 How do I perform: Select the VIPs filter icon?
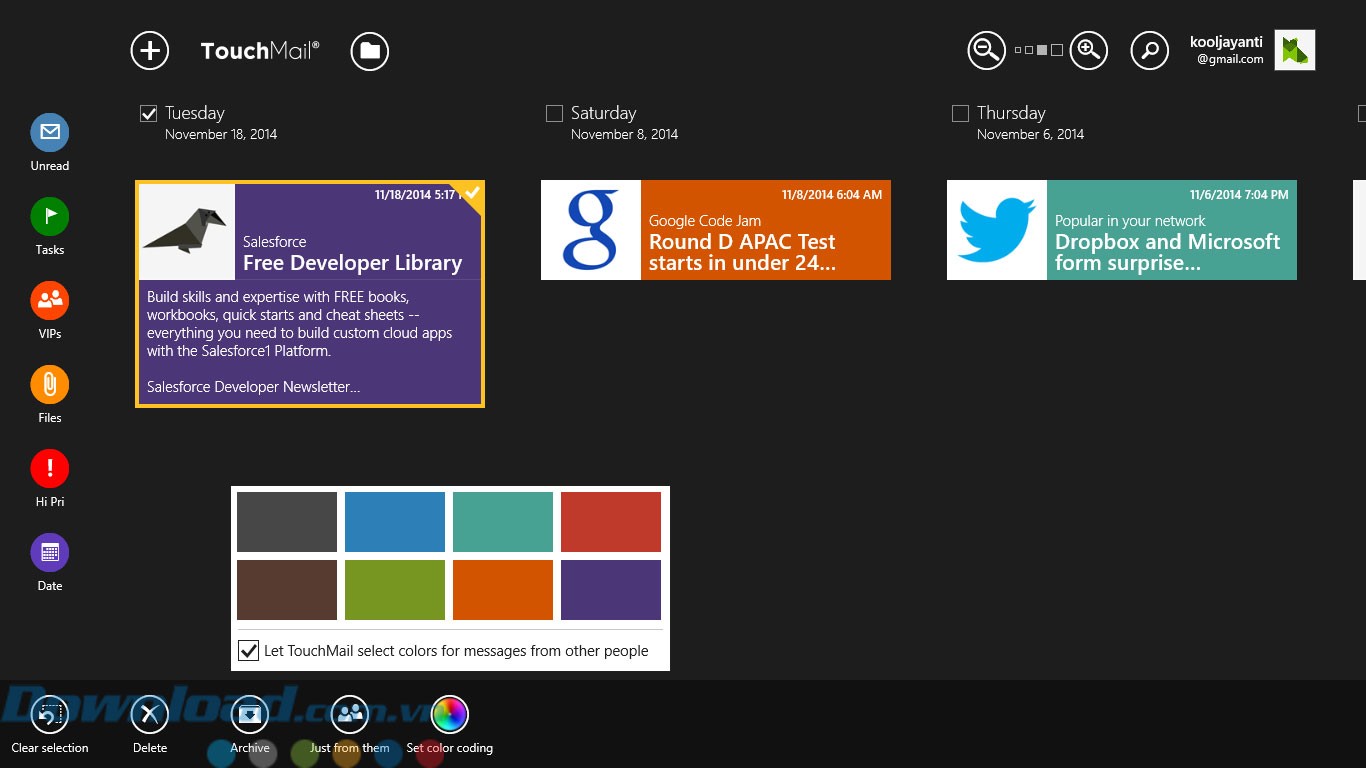pyautogui.click(x=50, y=301)
